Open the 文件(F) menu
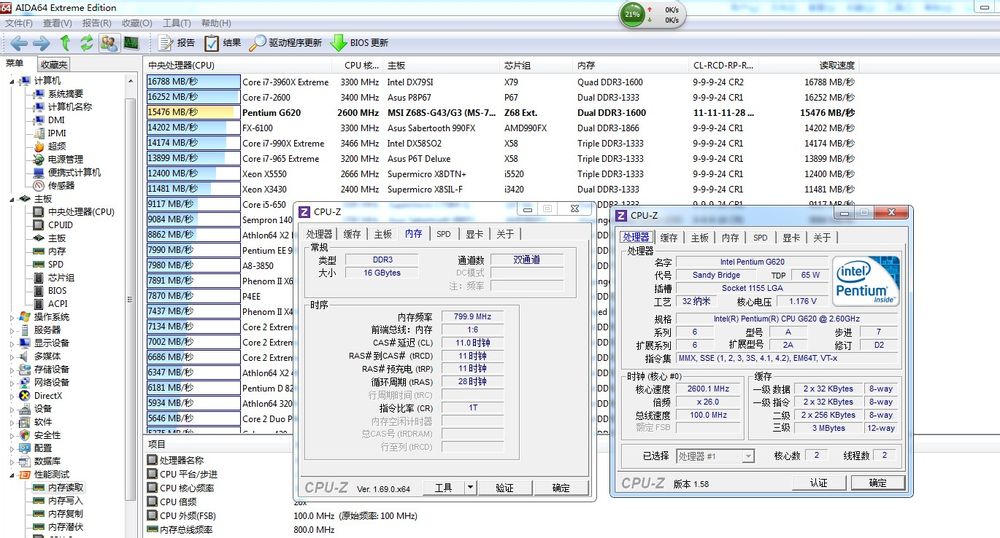This screenshot has width=1000, height=538. tap(19, 23)
